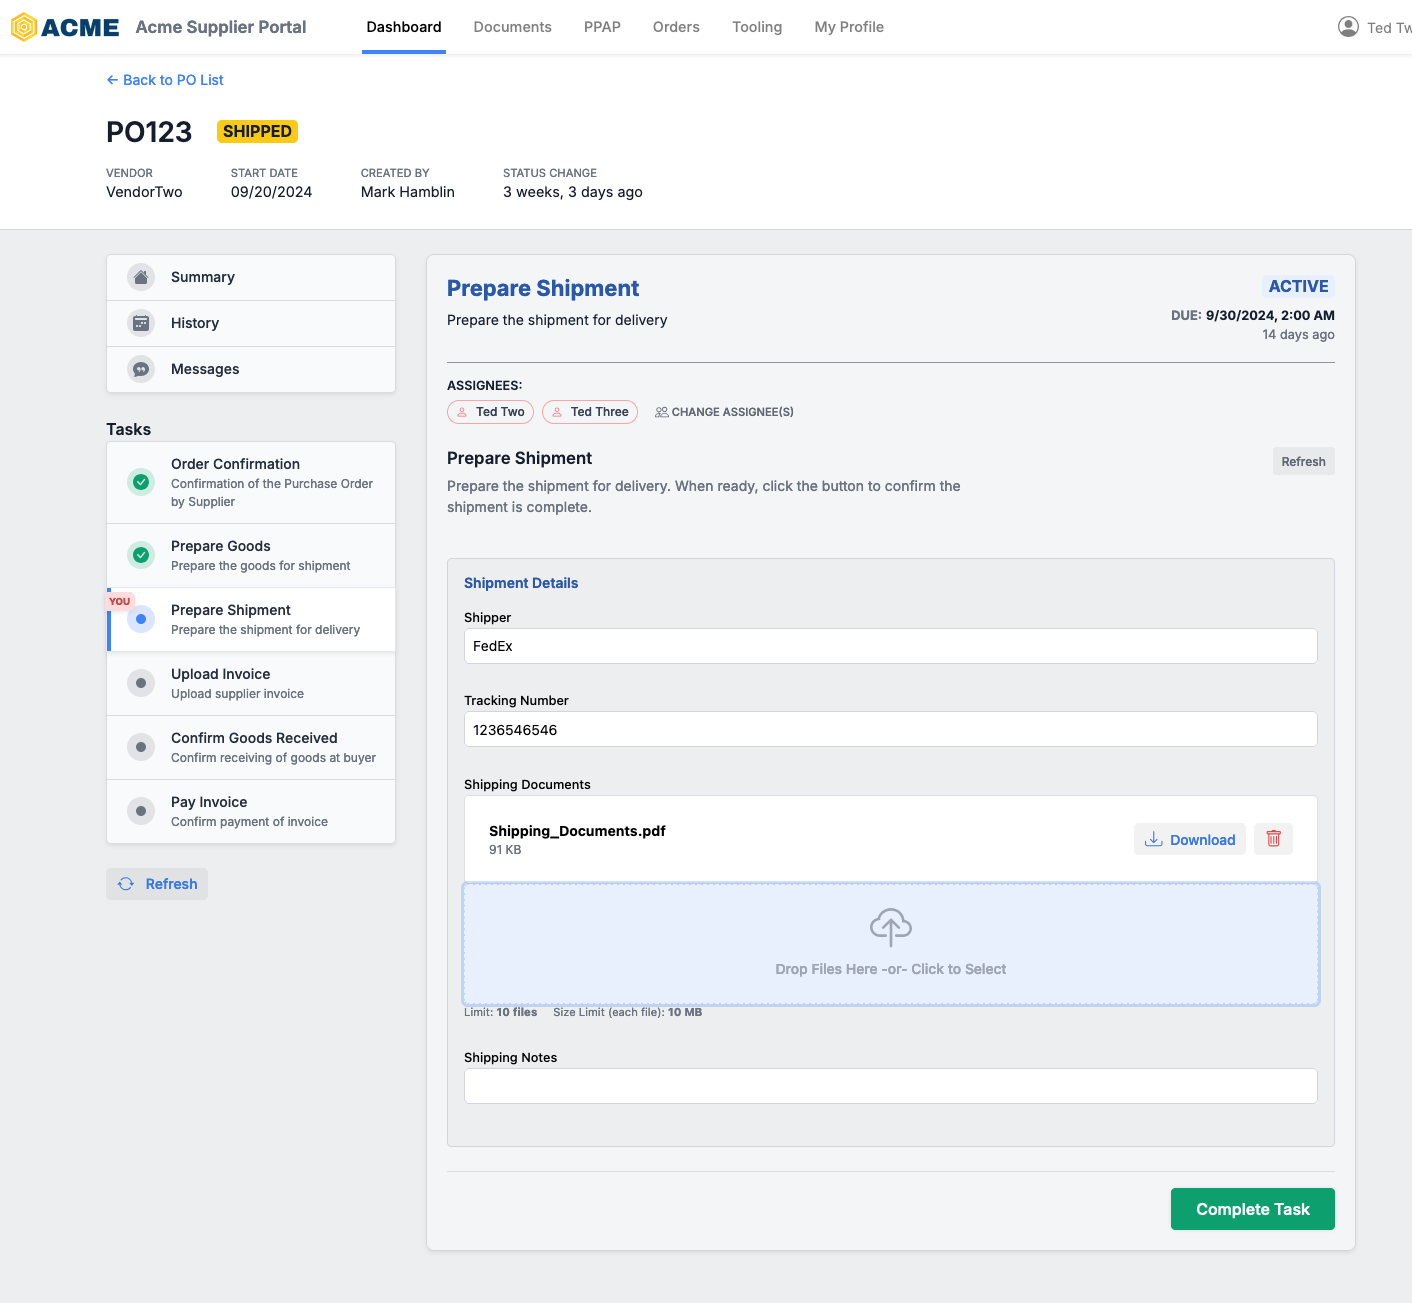Image resolution: width=1412 pixels, height=1303 pixels.
Task: Switch to the Documents tab
Action: 512,27
